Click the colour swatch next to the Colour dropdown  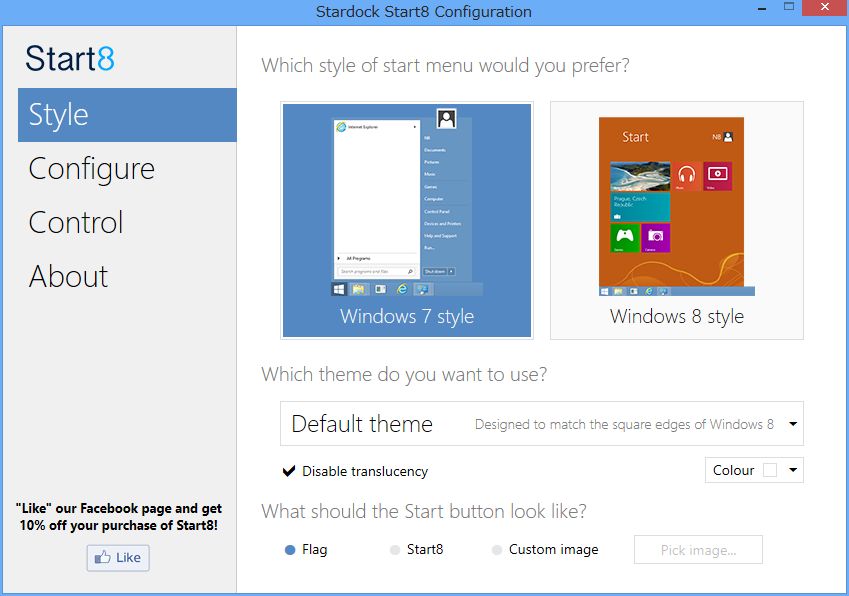771,470
